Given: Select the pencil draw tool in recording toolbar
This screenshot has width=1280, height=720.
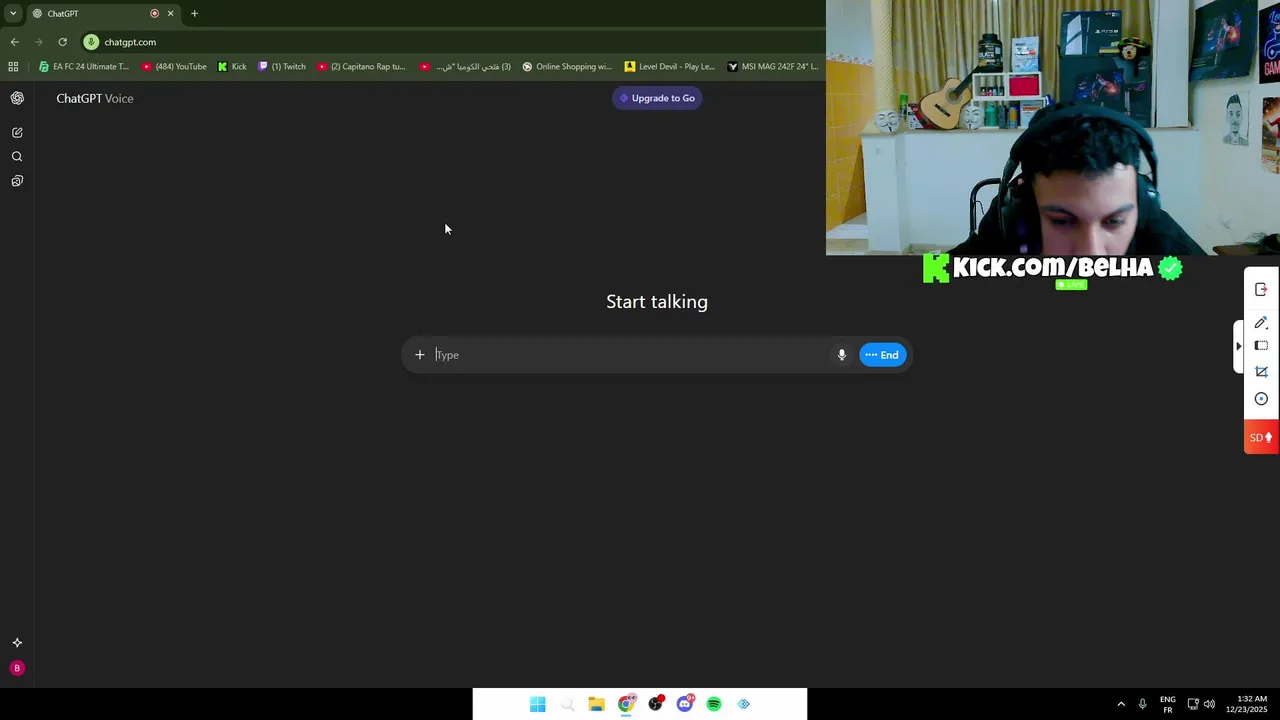Looking at the screenshot, I should pyautogui.click(x=1261, y=322).
